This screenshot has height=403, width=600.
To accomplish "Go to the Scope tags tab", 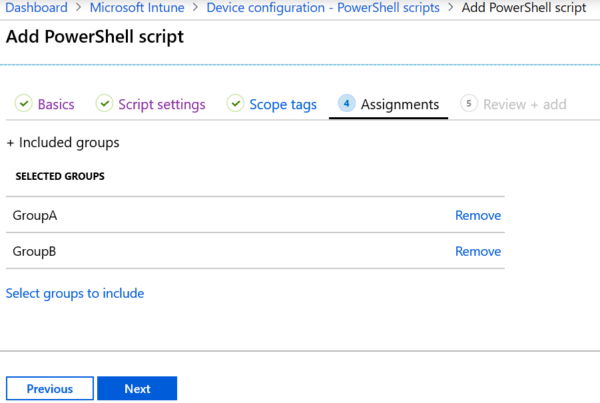I will point(283,104).
